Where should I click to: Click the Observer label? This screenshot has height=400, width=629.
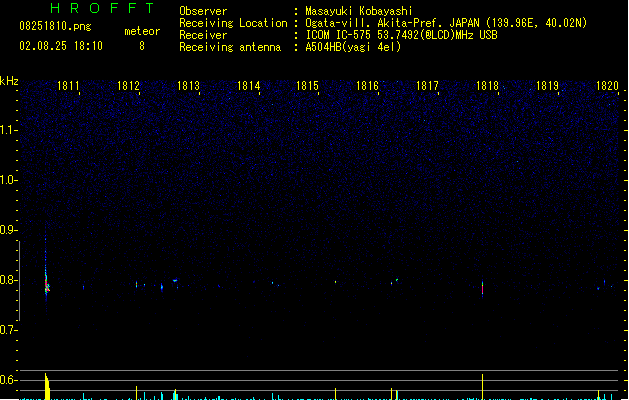(203, 11)
